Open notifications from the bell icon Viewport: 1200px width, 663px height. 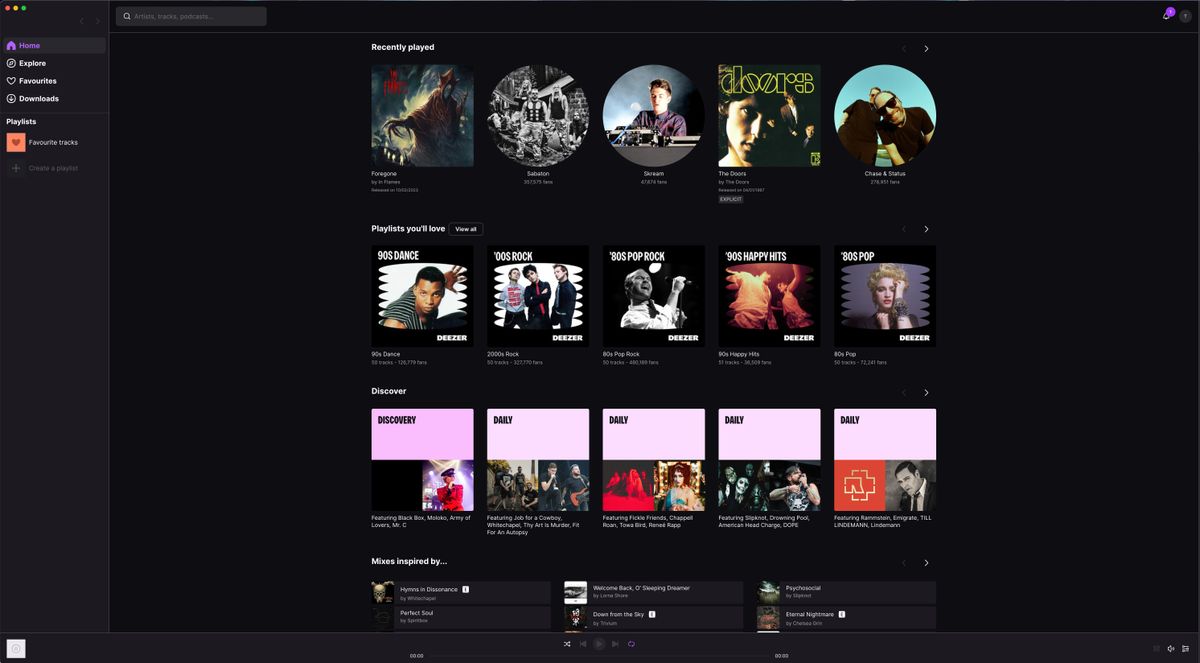(x=1167, y=15)
